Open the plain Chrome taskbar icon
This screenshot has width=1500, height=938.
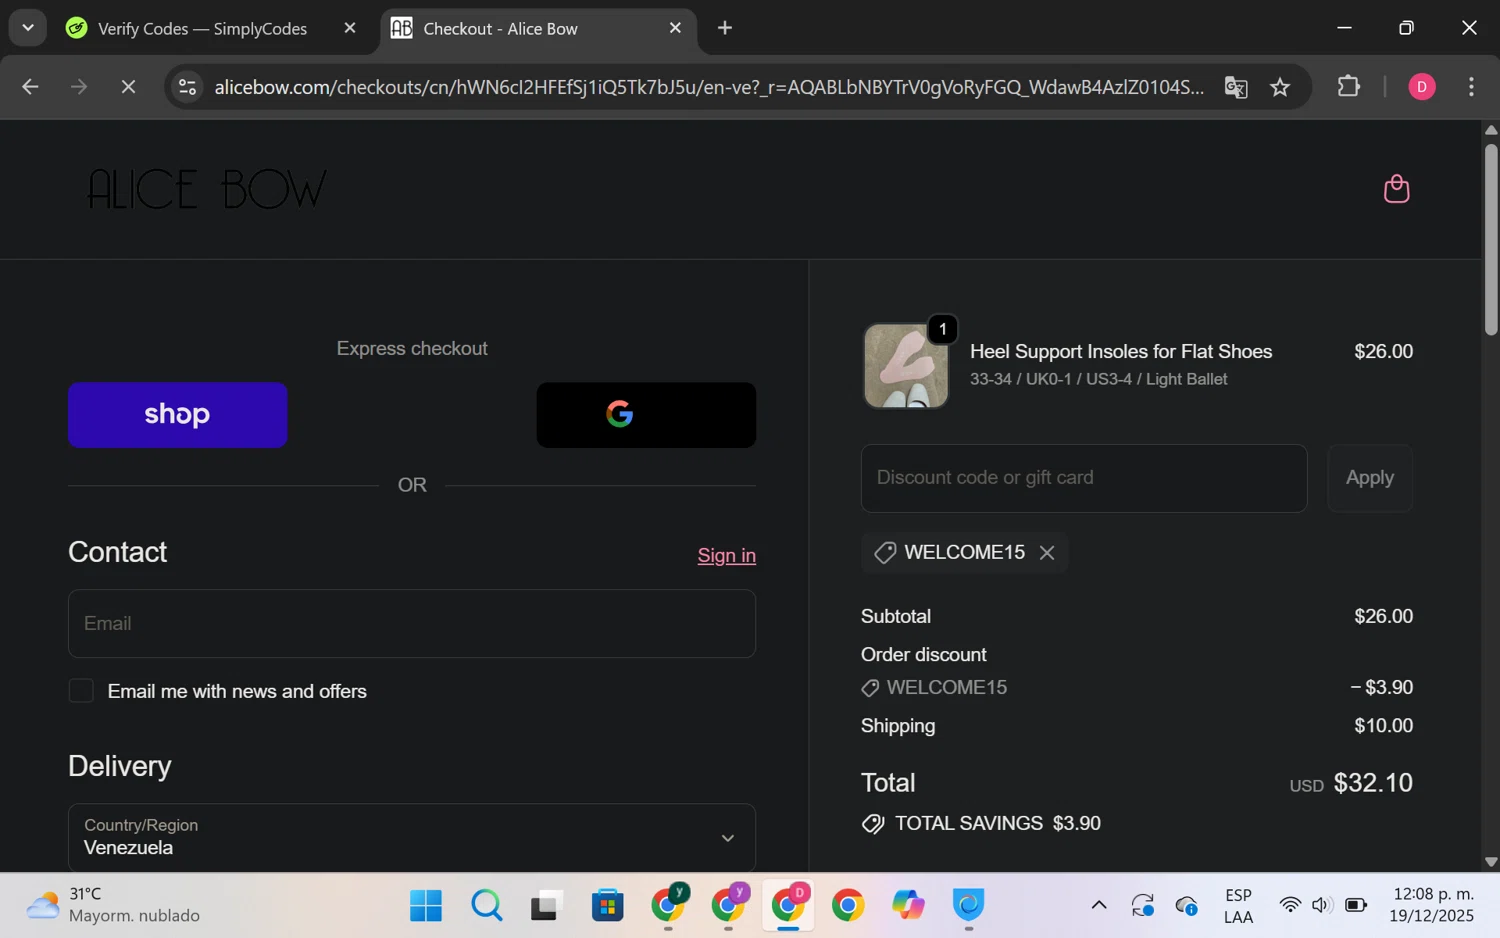[x=848, y=906]
